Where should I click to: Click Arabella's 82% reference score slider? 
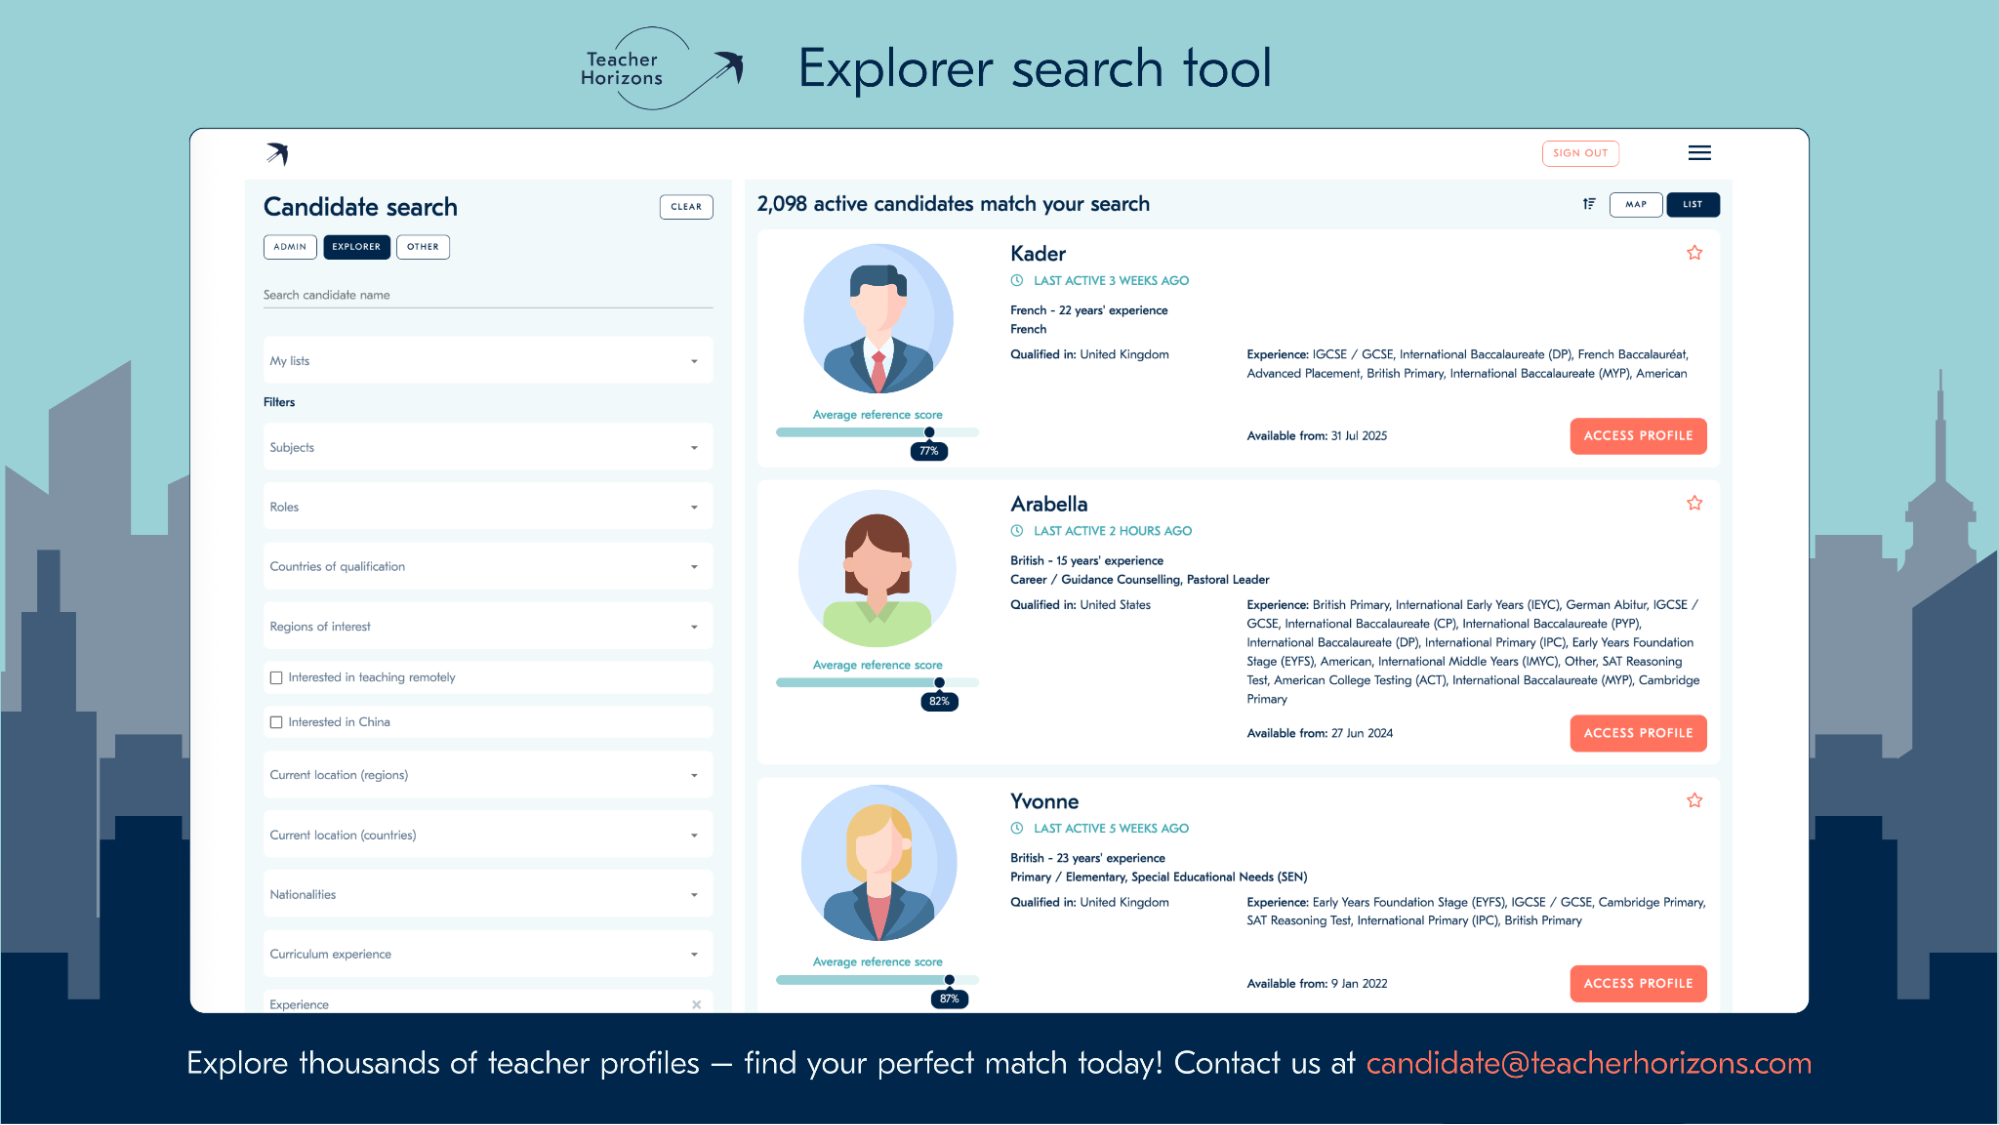[877, 682]
